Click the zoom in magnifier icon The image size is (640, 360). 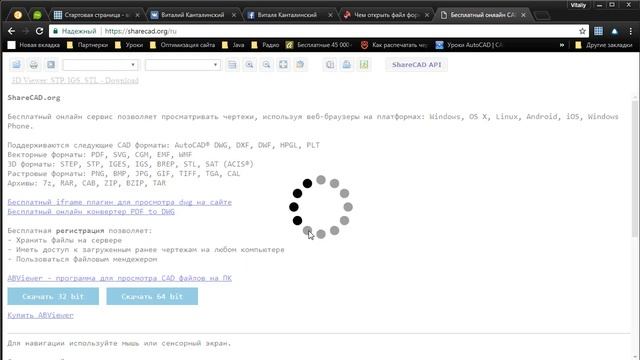[249, 64]
